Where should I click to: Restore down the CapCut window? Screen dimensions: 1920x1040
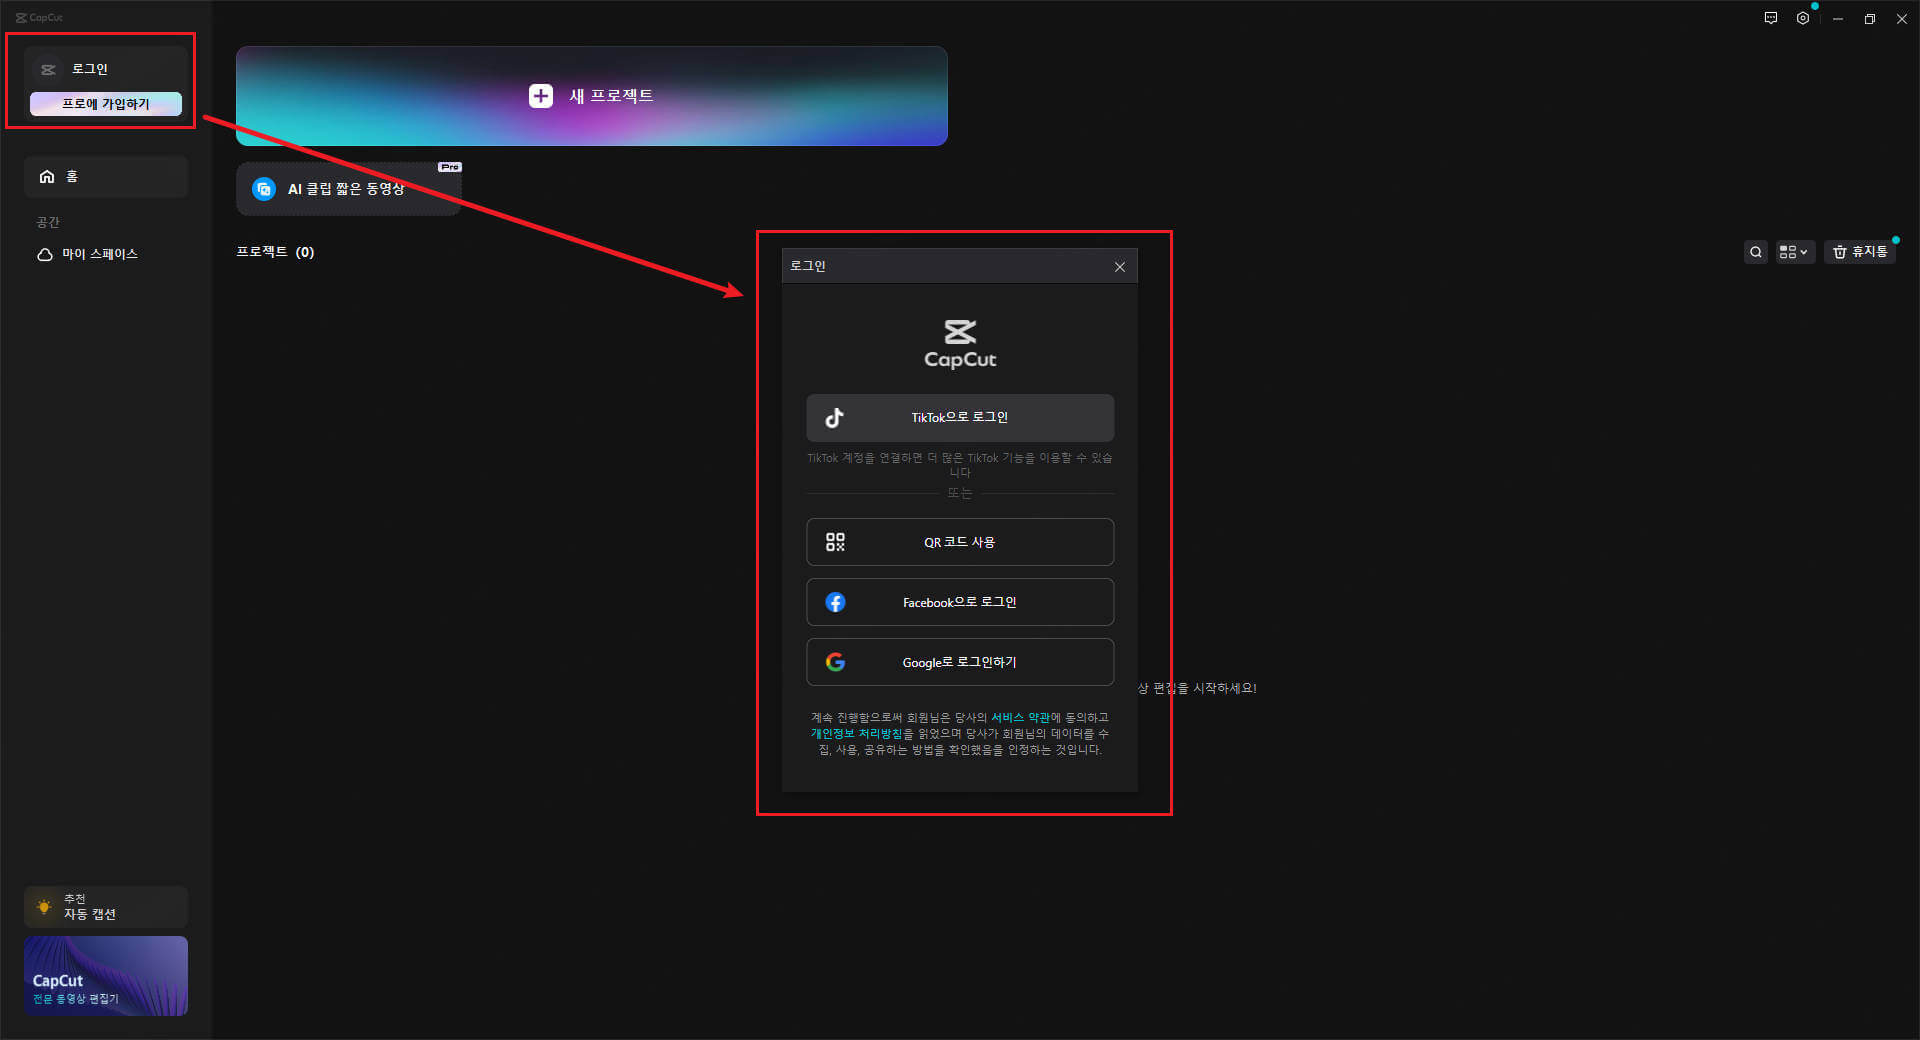tap(1870, 19)
